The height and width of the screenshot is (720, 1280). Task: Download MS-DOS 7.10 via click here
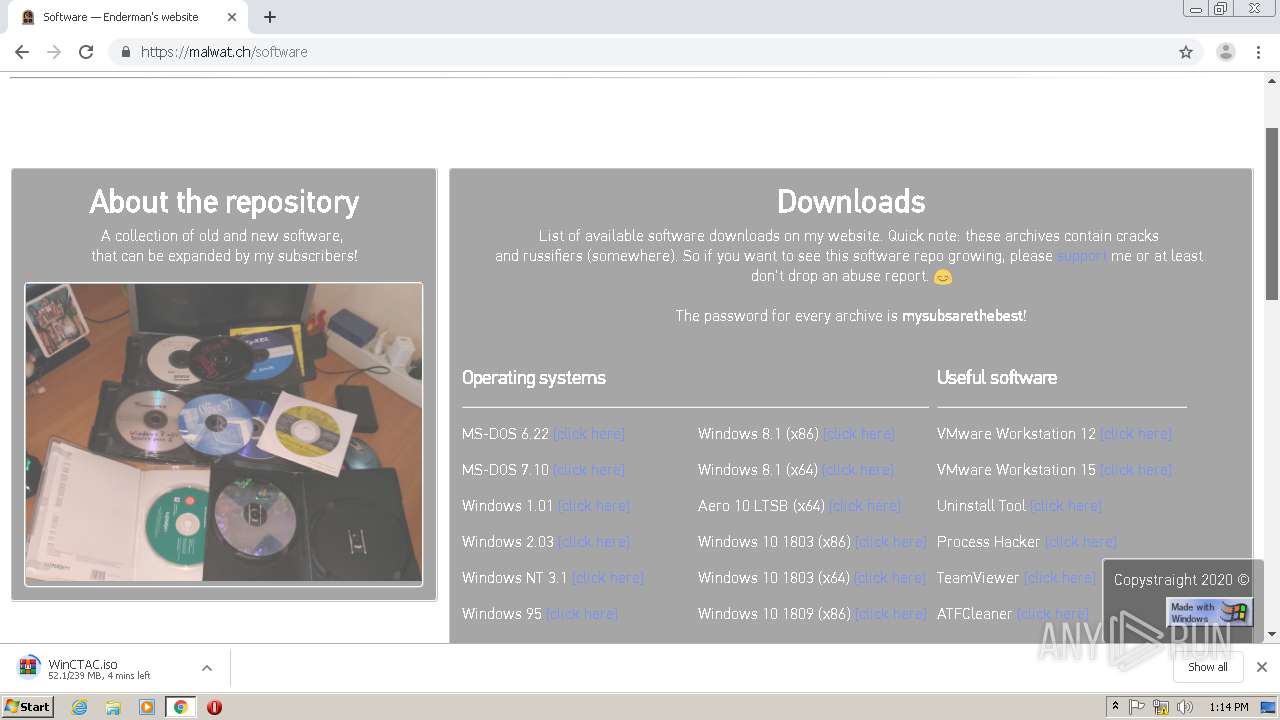coord(589,470)
